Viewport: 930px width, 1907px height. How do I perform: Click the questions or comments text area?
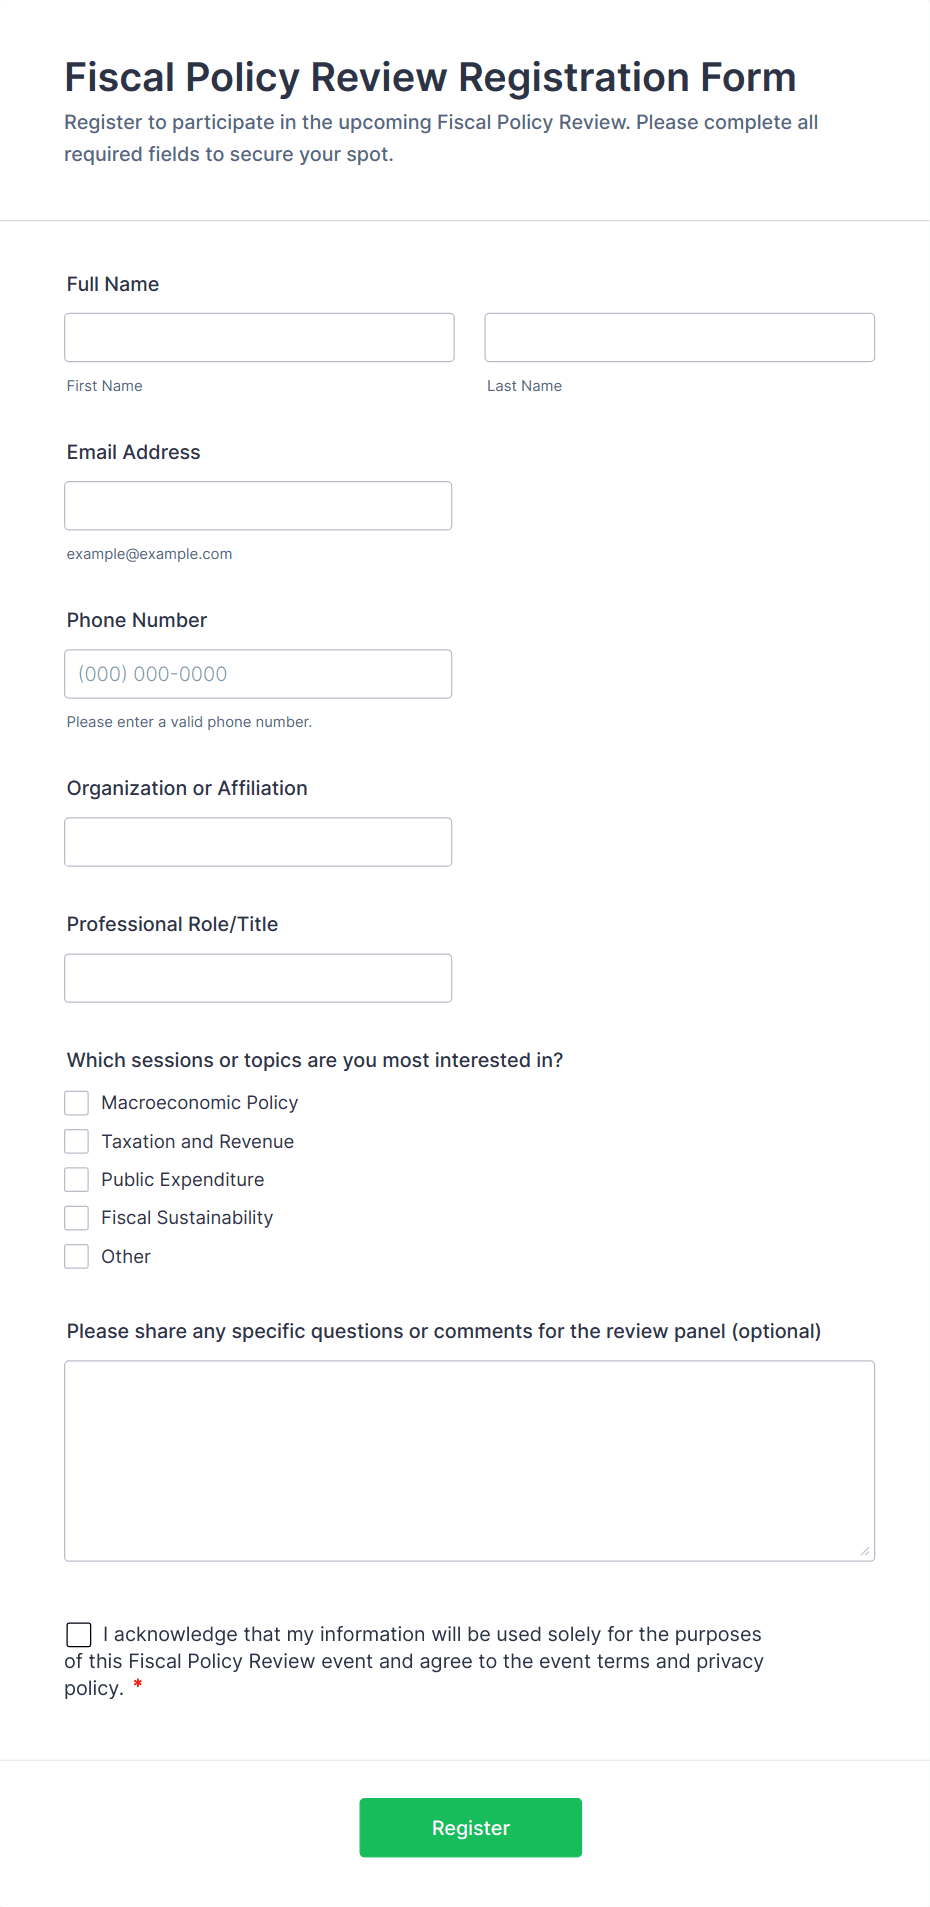pos(469,1460)
